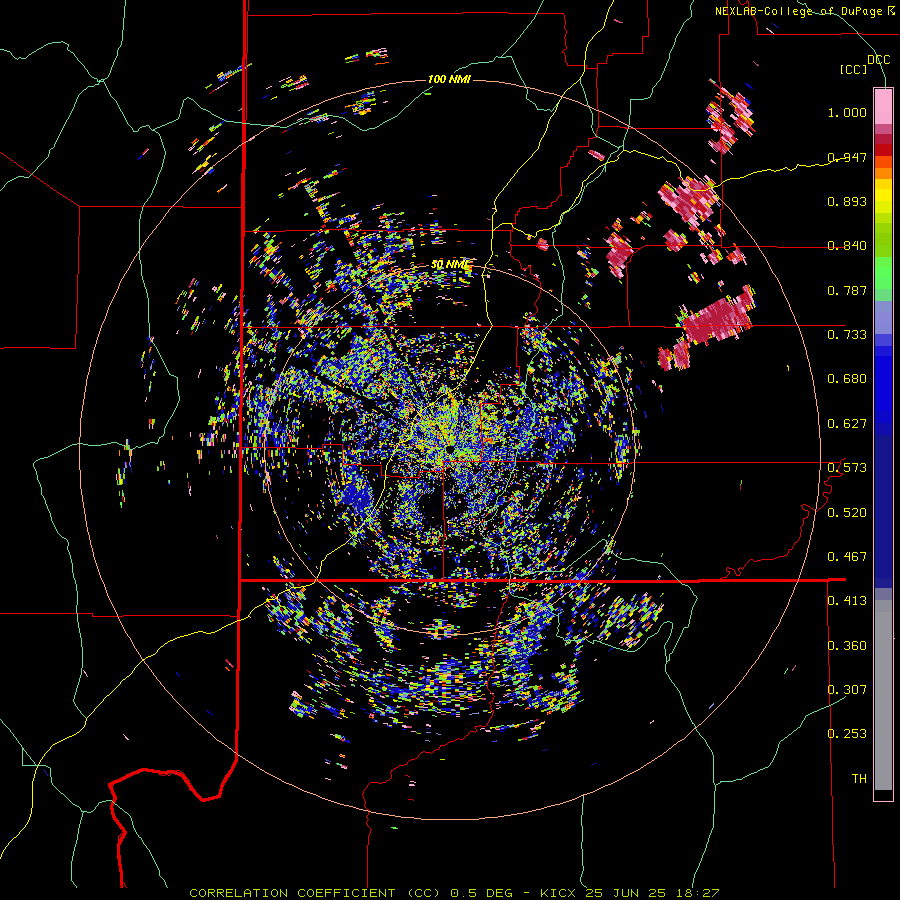Click the 0.307 legend value
This screenshot has width=900, height=900.
coord(847,690)
